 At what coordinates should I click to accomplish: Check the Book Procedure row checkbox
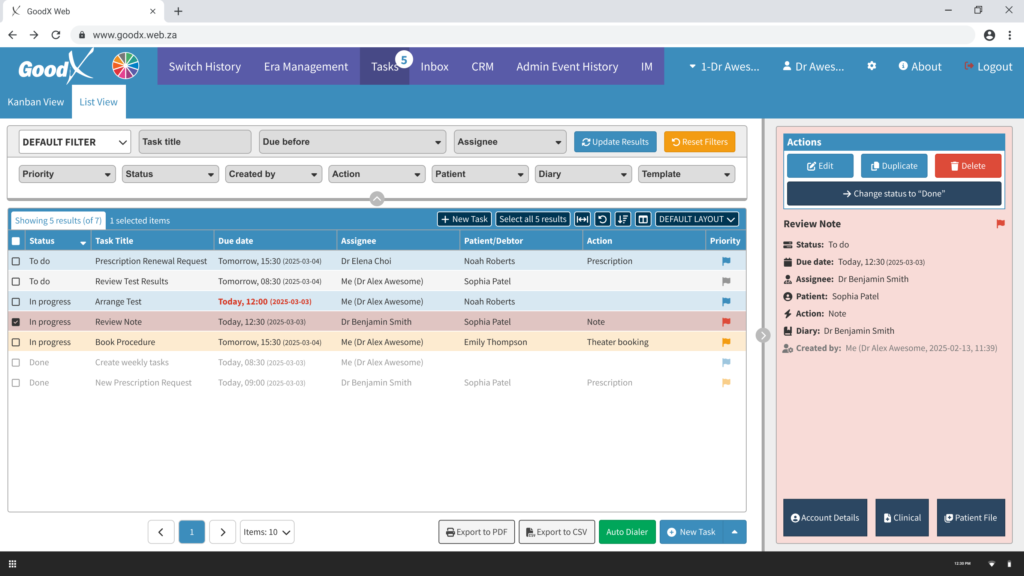click(16, 342)
